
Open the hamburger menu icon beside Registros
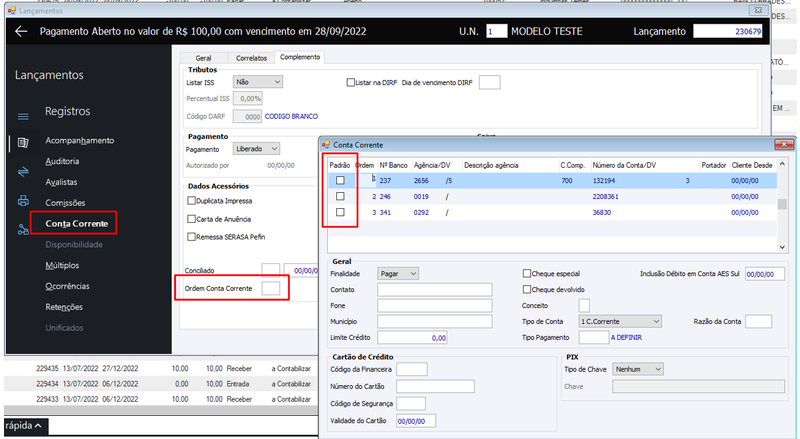point(23,116)
